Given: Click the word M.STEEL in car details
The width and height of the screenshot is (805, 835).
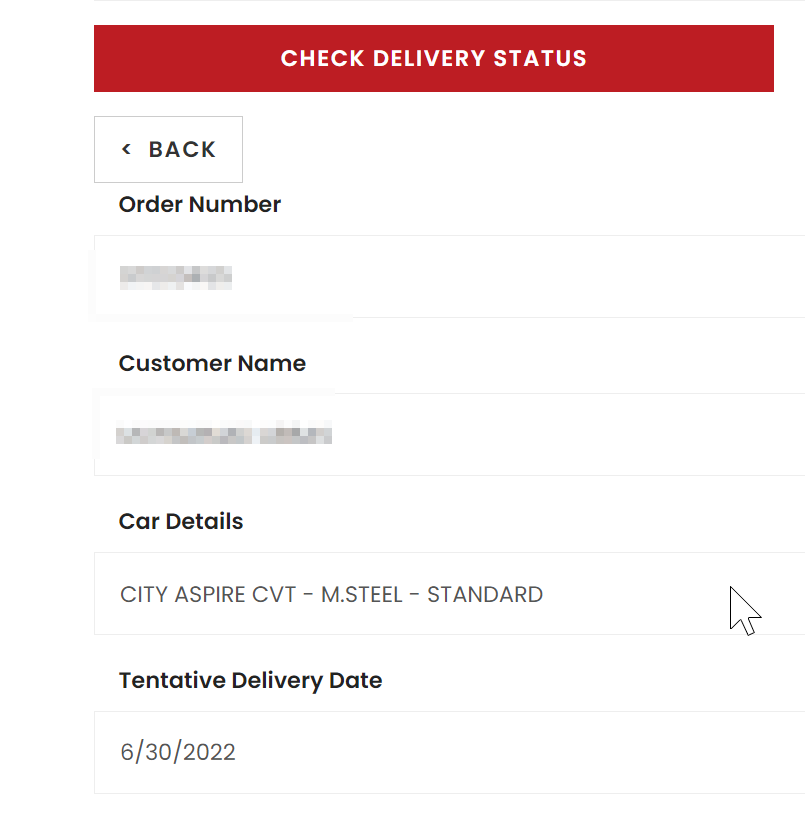Looking at the screenshot, I should (x=362, y=595).
